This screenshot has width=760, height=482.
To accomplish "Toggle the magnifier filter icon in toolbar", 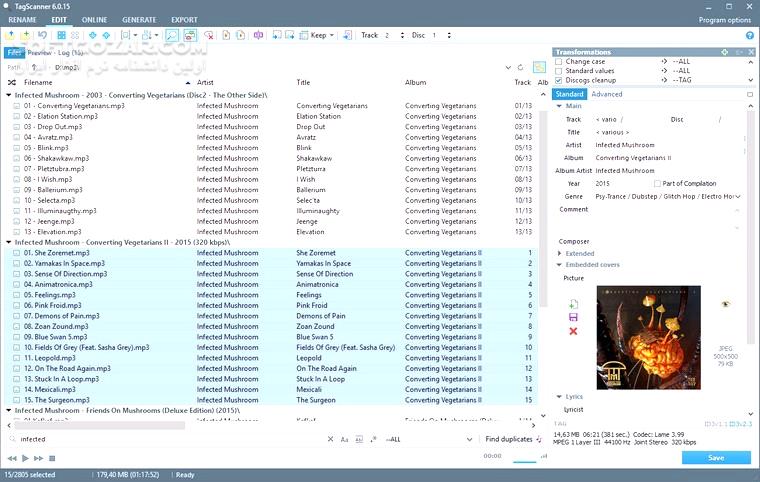I will coord(172,35).
